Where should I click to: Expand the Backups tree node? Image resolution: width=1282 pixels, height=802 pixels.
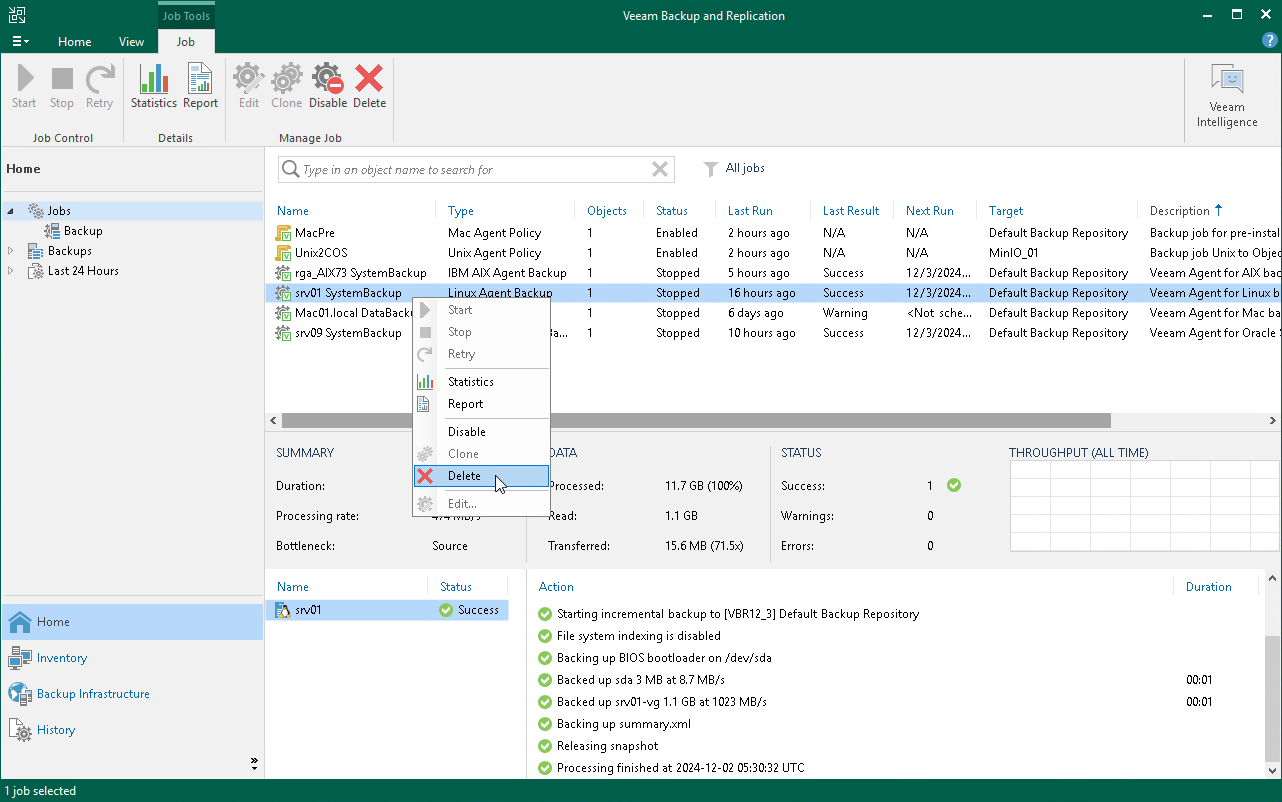(x=11, y=251)
